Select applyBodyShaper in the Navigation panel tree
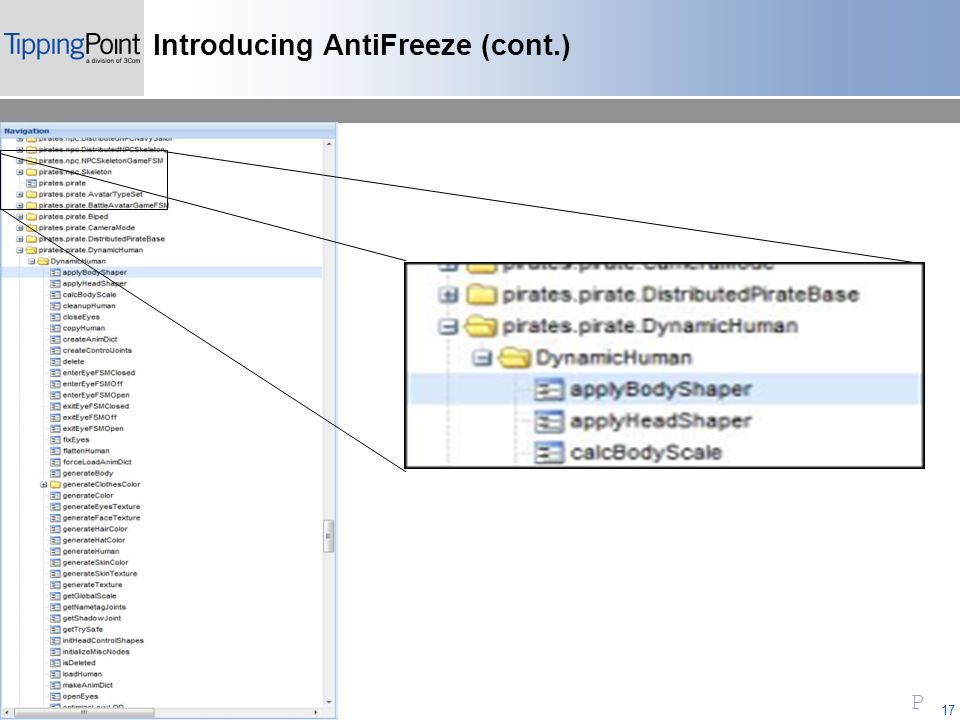The image size is (960, 720). point(94,272)
